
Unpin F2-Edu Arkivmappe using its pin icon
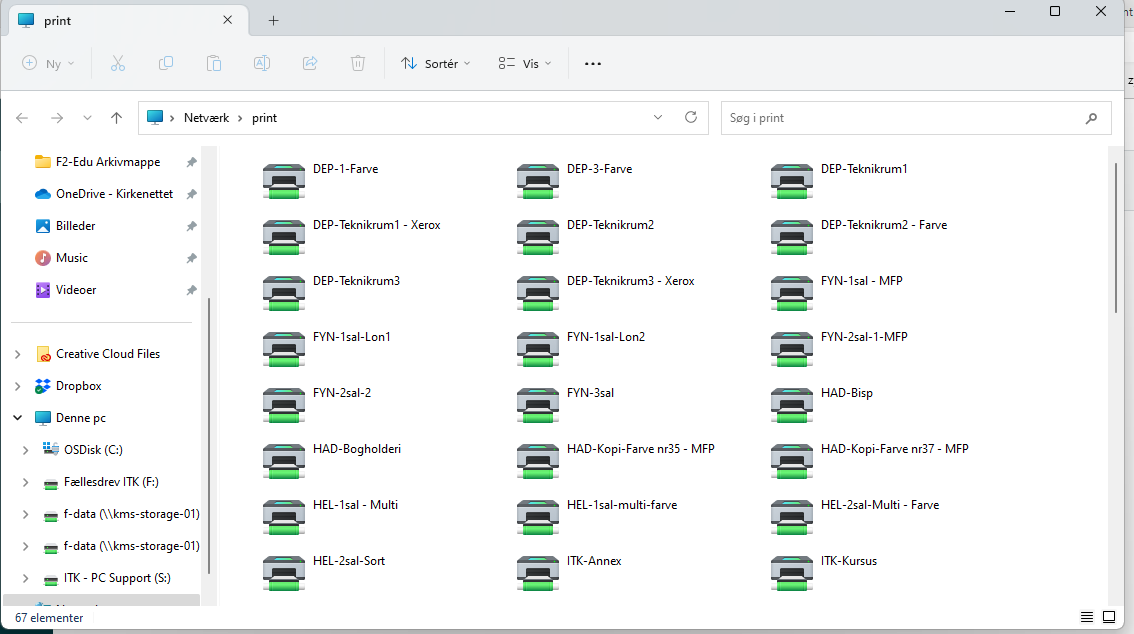coord(191,163)
